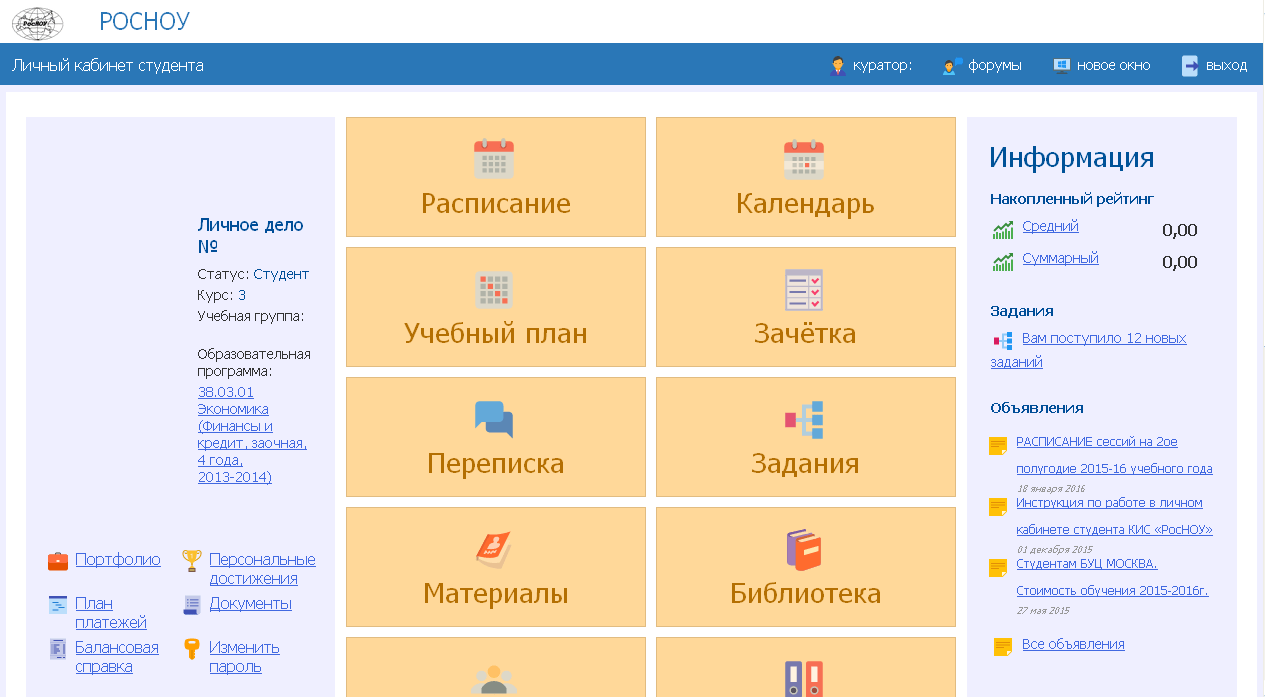The image size is (1265, 697).
Task: Click the books icon for Библиотека
Action: (x=804, y=550)
